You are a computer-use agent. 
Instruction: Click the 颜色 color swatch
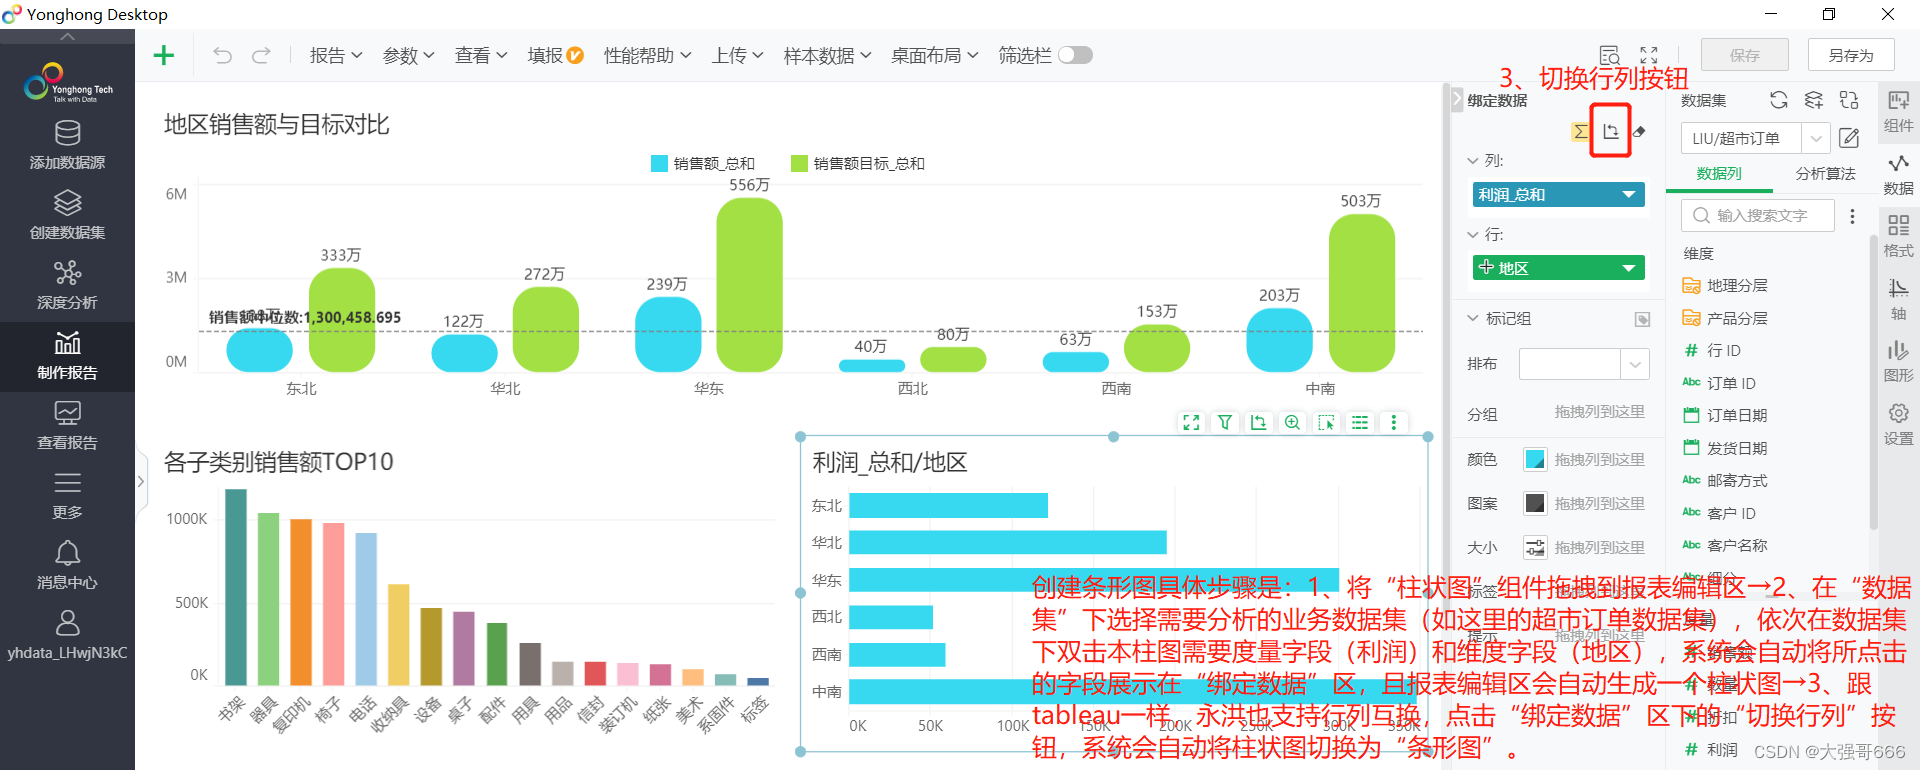[x=1534, y=459]
